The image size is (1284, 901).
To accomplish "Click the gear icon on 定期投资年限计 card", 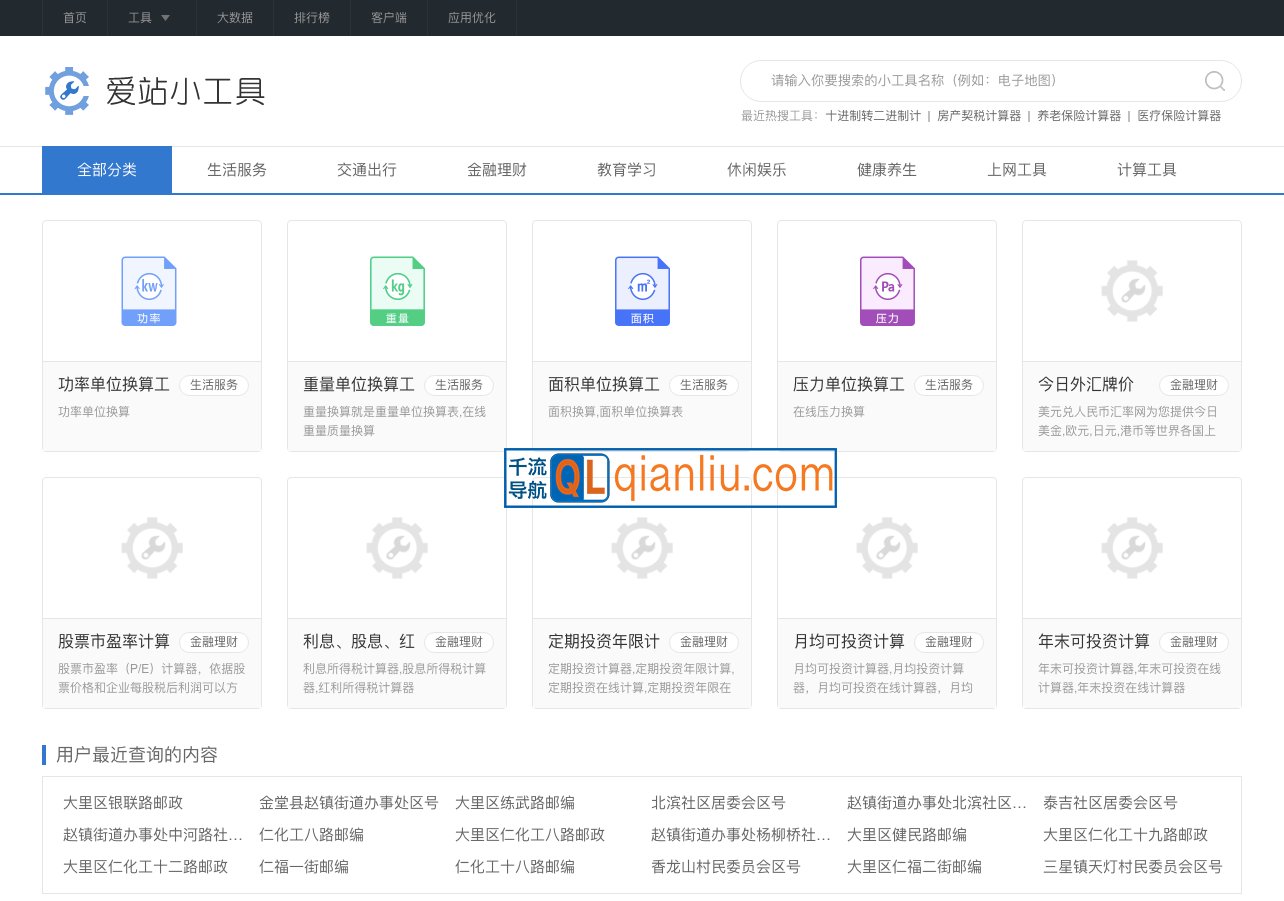I will point(641,548).
